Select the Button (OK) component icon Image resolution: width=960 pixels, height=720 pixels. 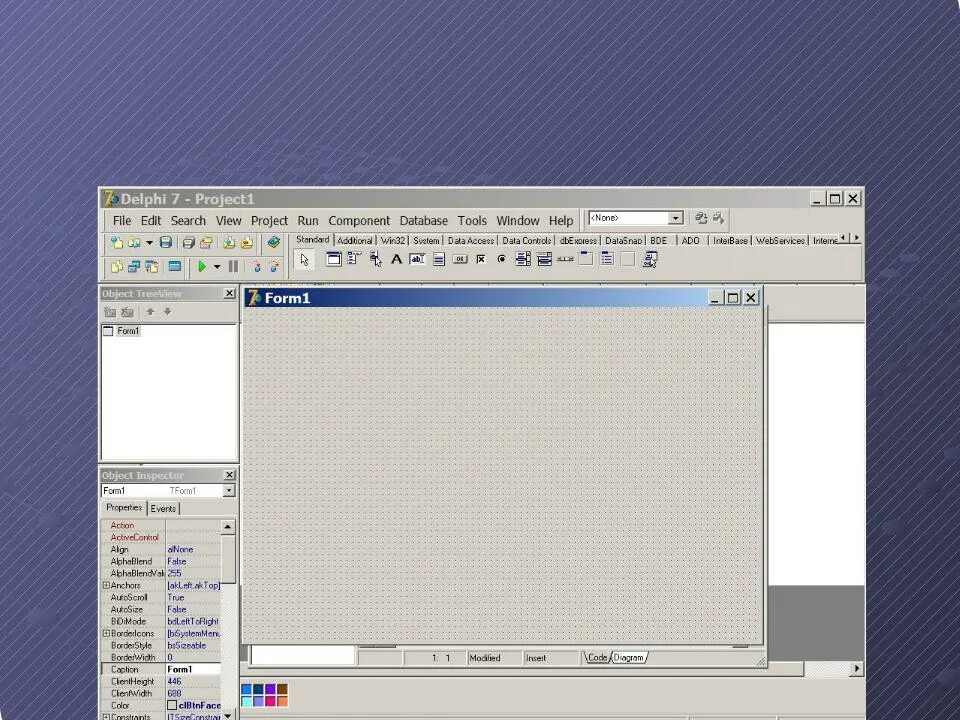click(x=460, y=259)
